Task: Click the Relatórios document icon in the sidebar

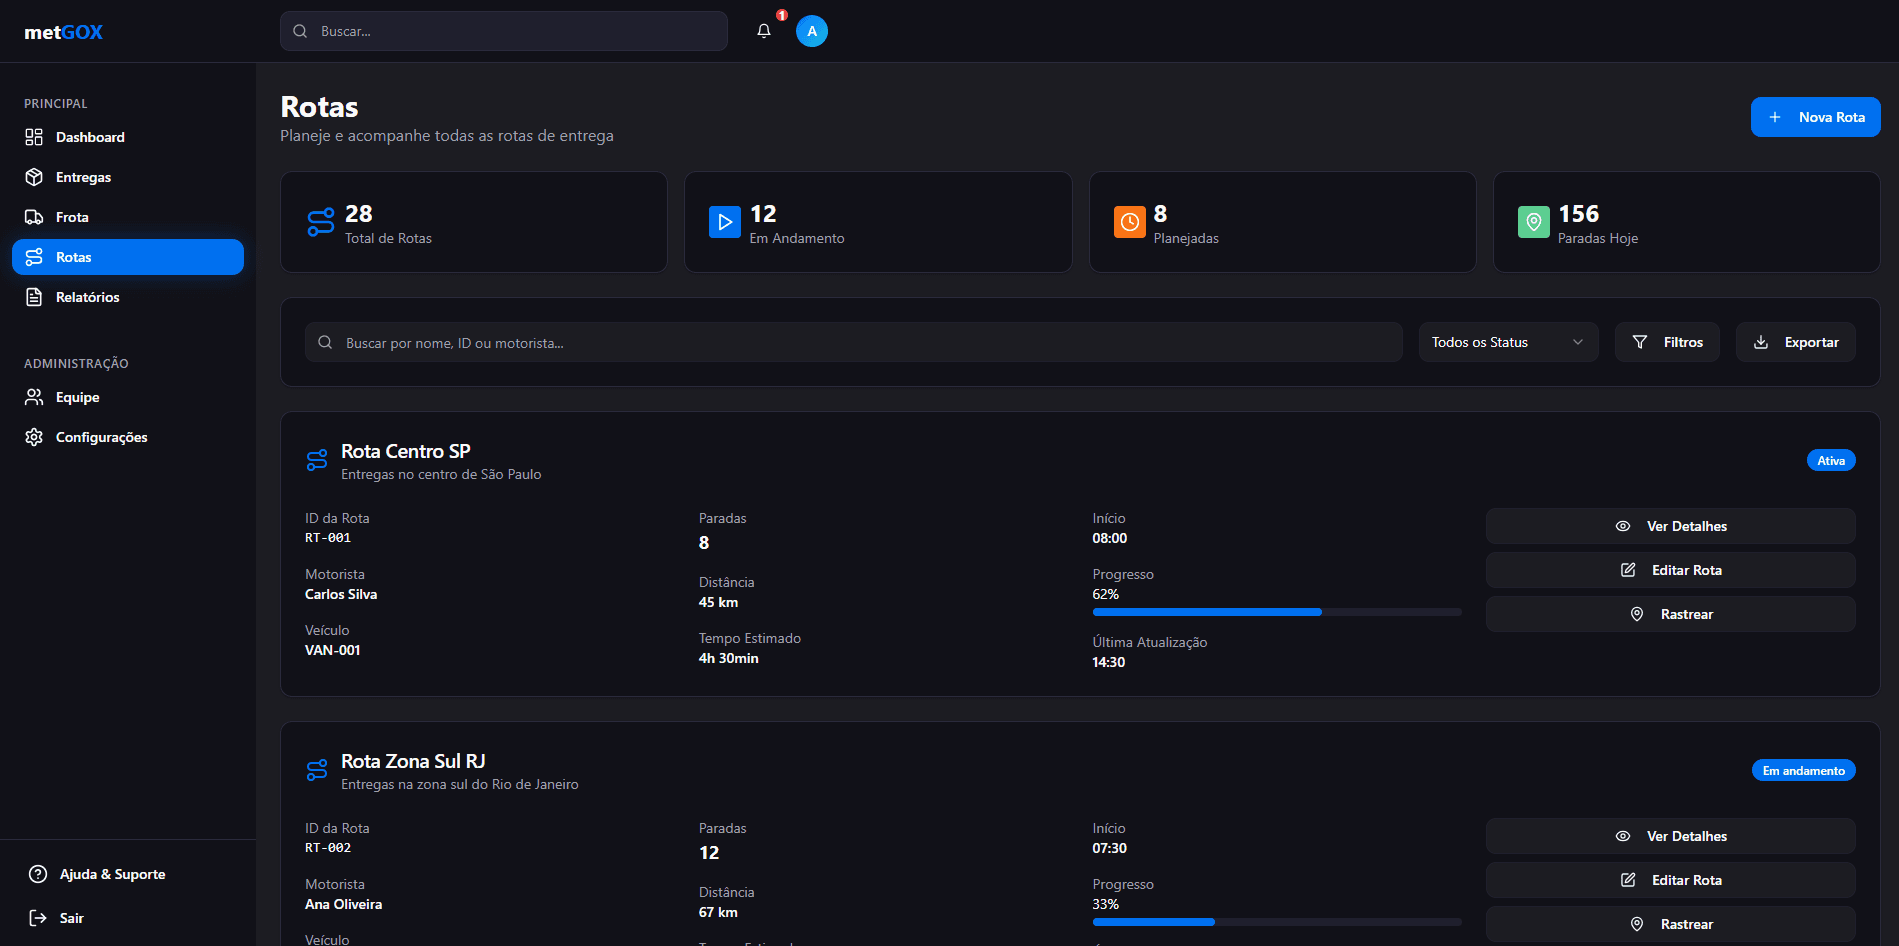Action: pyautogui.click(x=34, y=297)
